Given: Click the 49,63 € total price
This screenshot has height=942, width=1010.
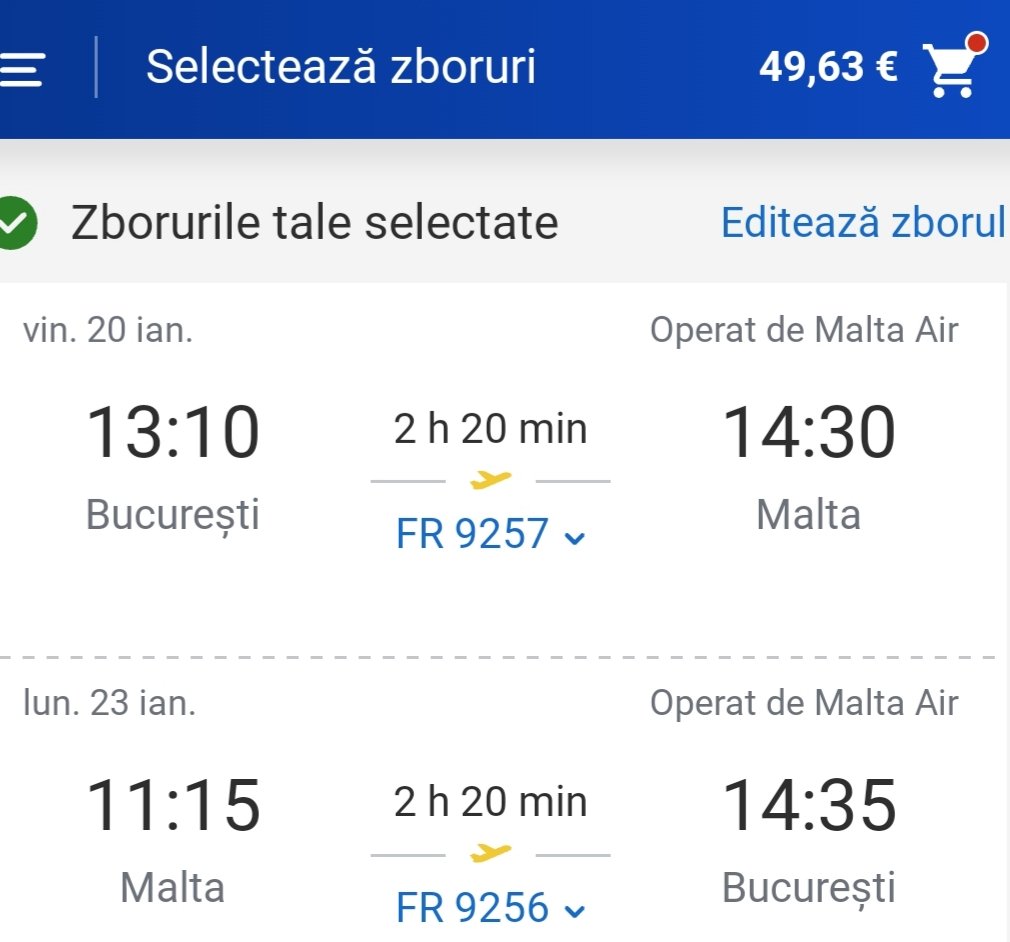Looking at the screenshot, I should click(x=827, y=68).
